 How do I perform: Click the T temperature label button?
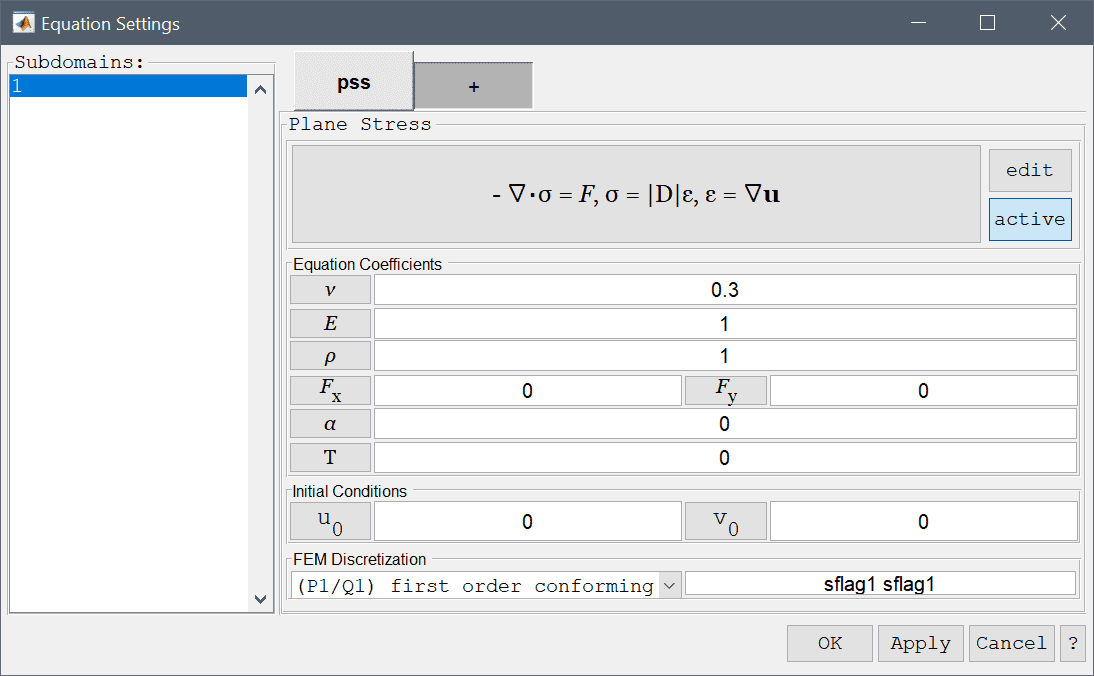330,458
